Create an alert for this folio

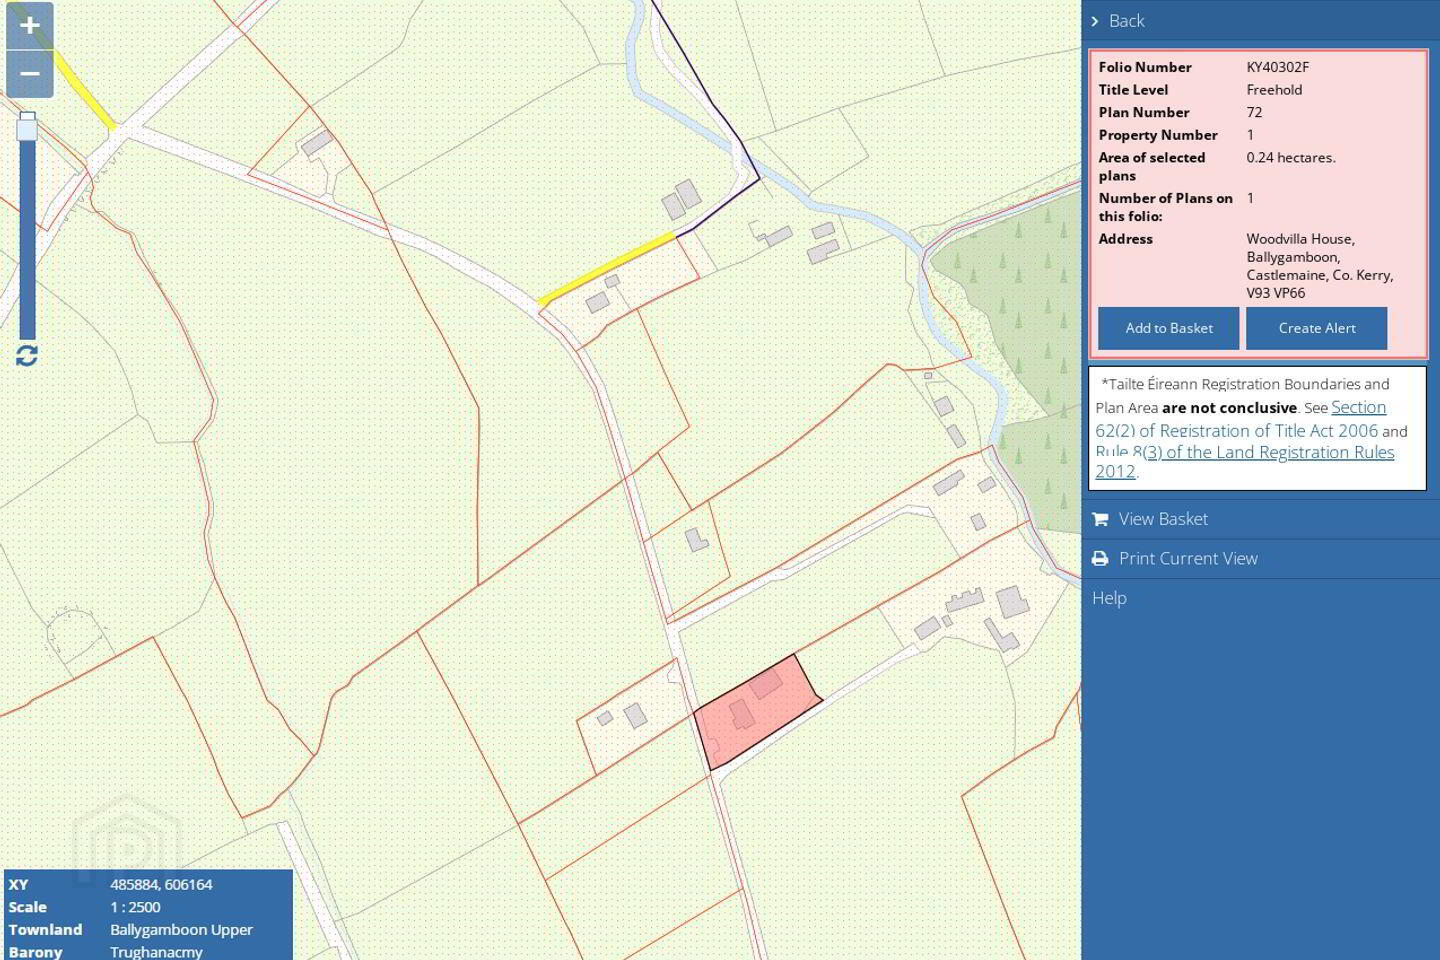1316,328
